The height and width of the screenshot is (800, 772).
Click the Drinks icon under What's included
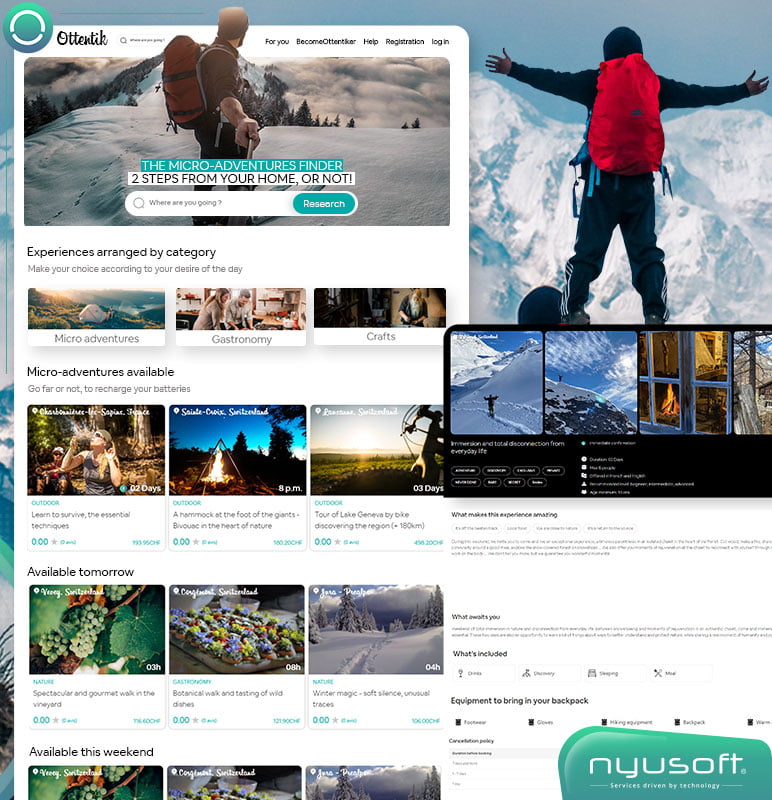pos(460,673)
